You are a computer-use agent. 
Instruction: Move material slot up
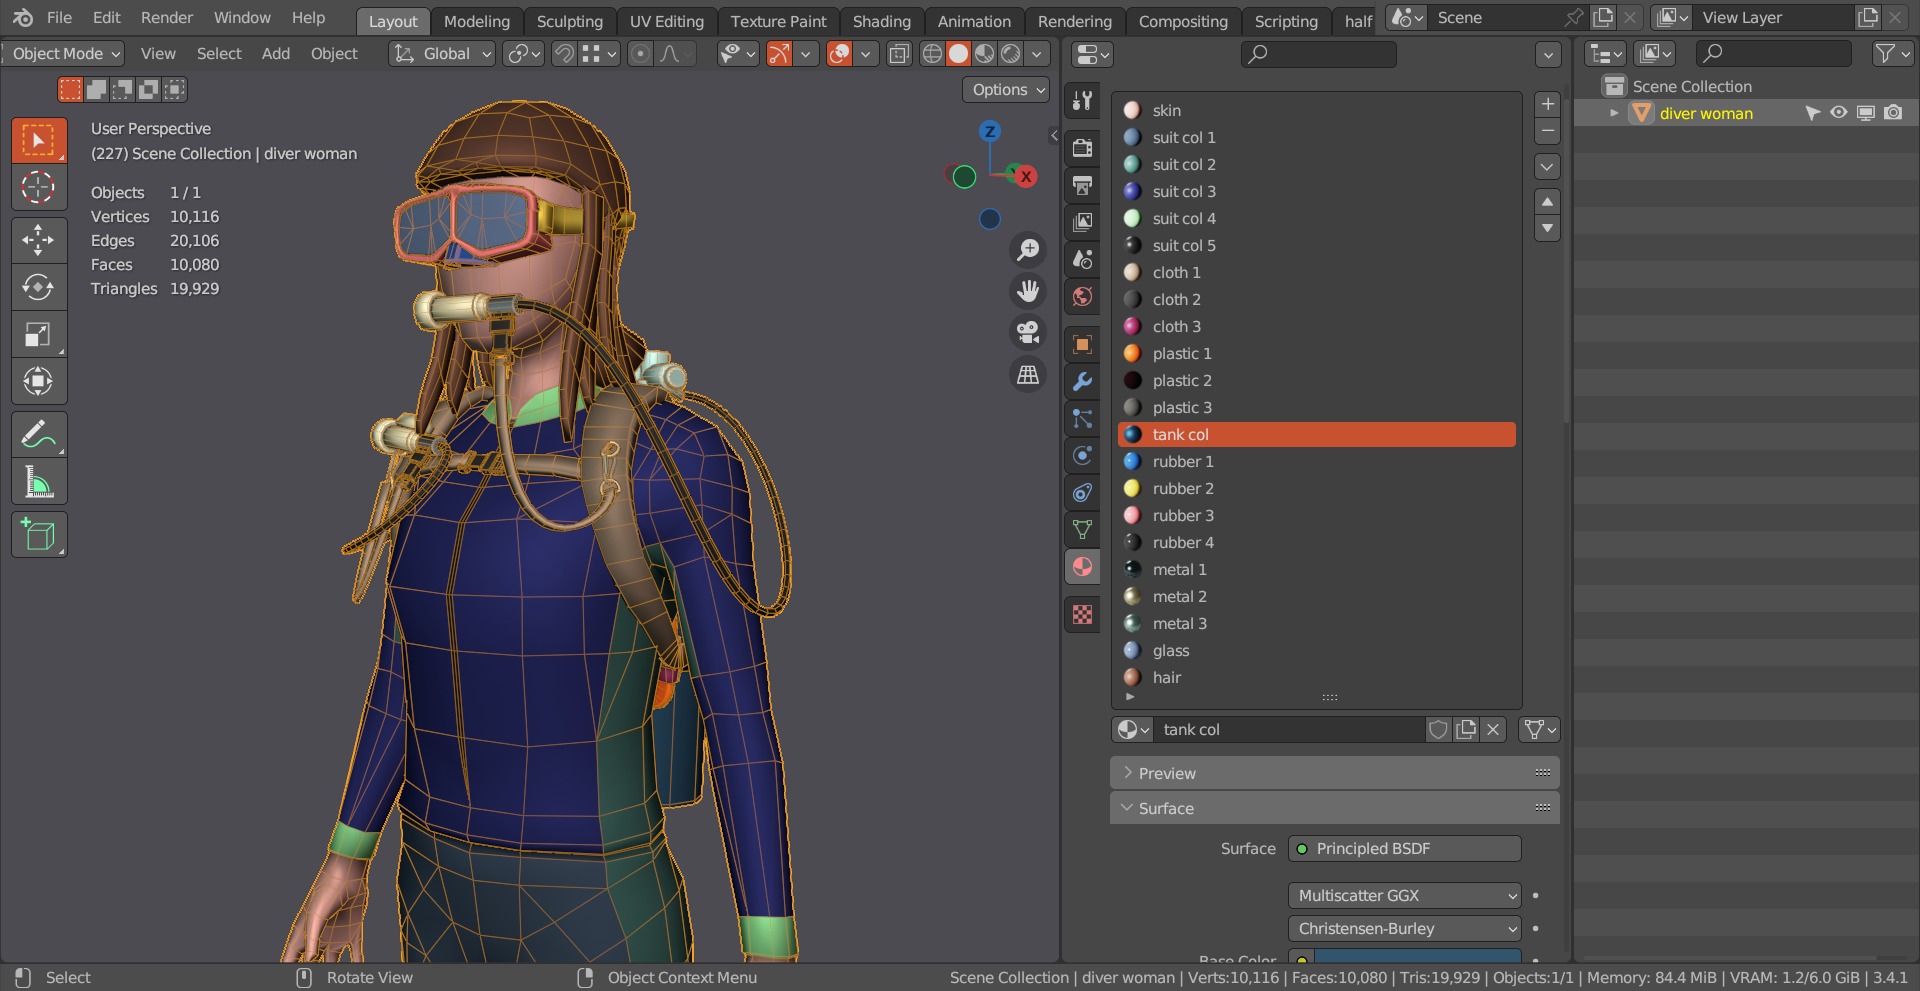click(x=1547, y=202)
